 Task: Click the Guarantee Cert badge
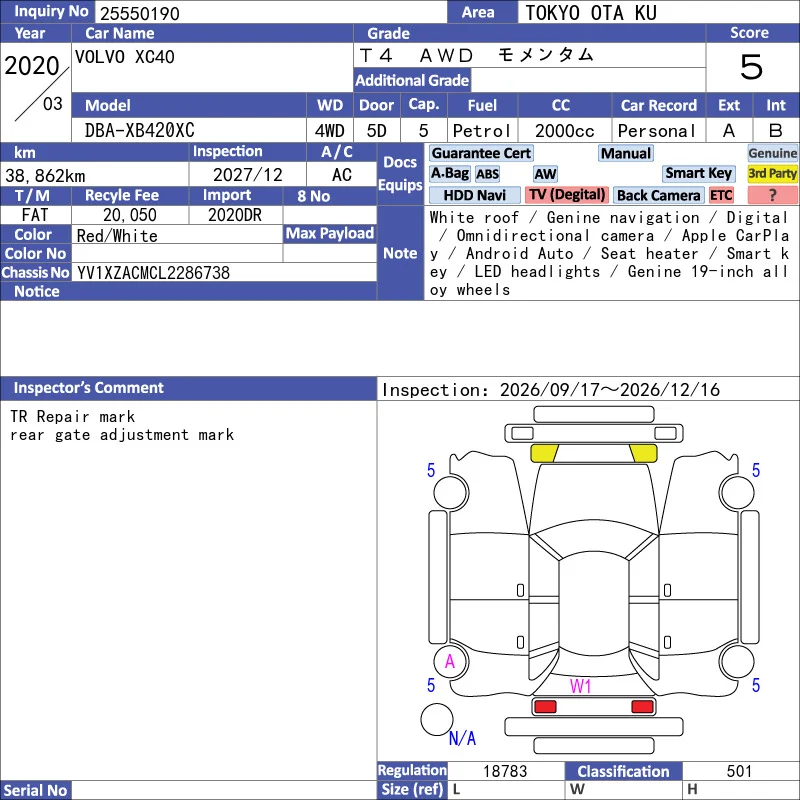click(481, 153)
